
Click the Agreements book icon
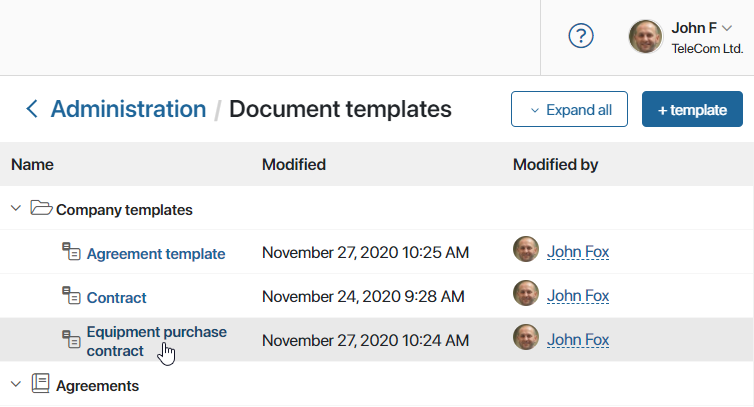click(x=40, y=383)
